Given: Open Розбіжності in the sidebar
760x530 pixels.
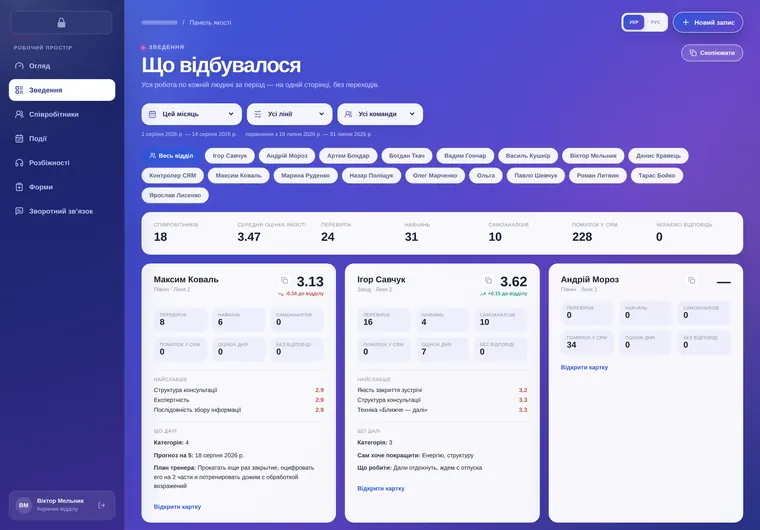Looking at the screenshot, I should coord(62,163).
